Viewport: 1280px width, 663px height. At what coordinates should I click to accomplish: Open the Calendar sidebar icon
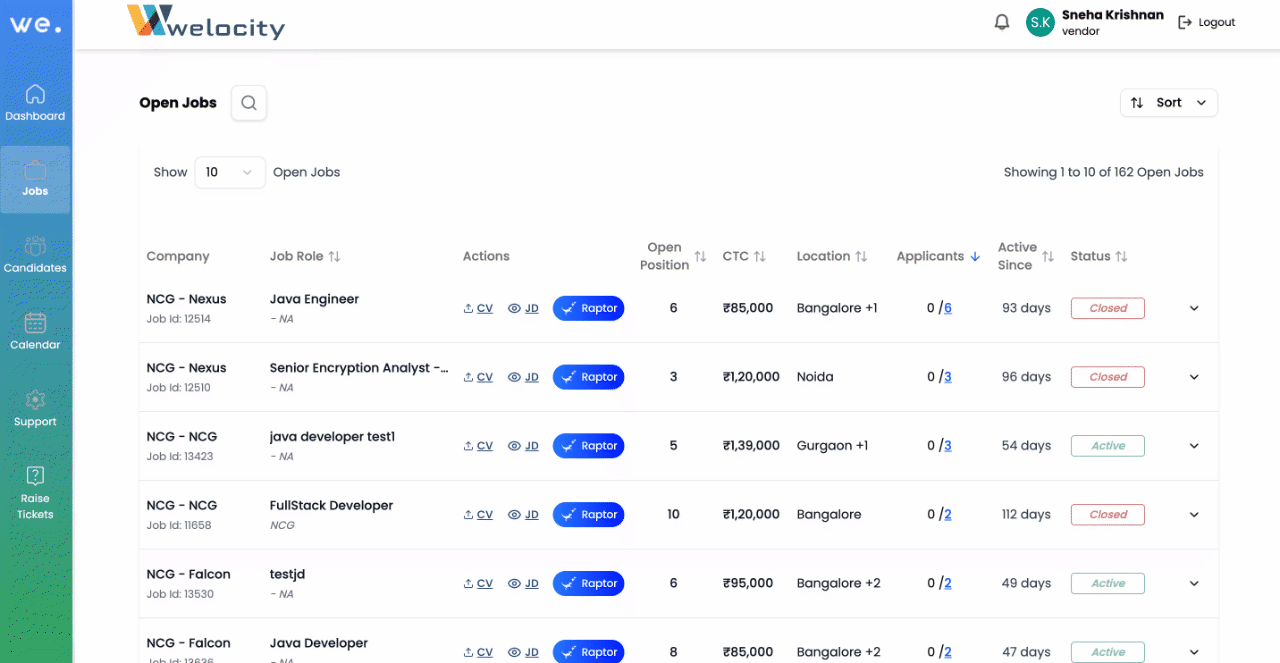(35, 331)
